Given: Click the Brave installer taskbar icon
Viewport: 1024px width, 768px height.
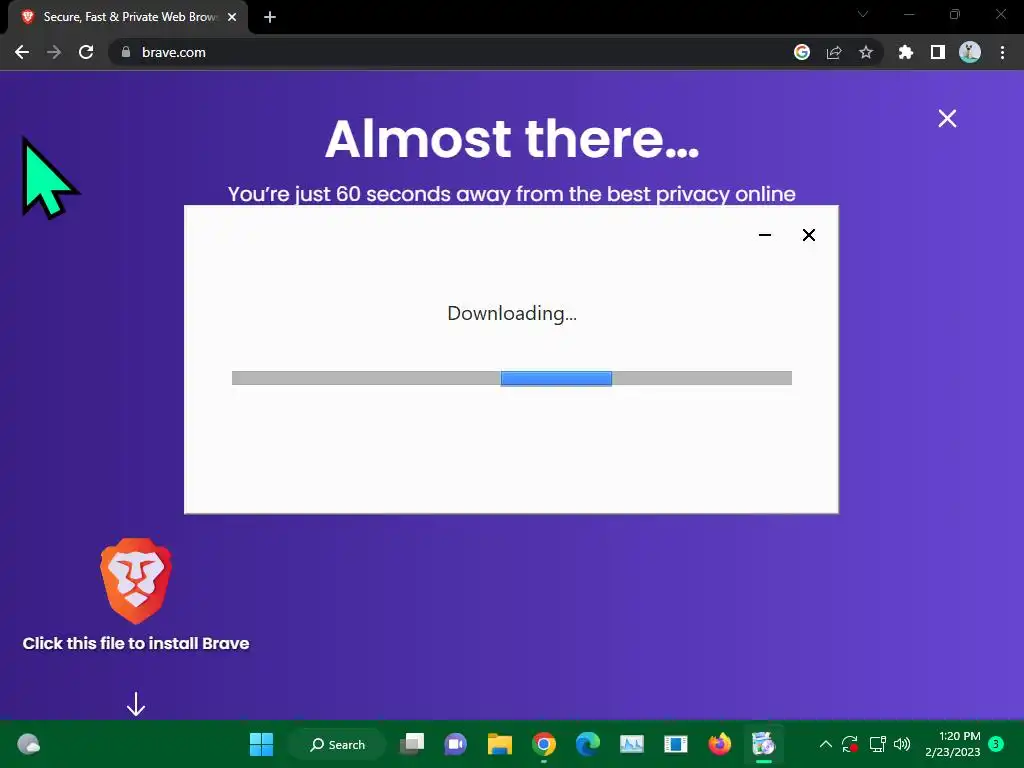Looking at the screenshot, I should click(x=763, y=744).
